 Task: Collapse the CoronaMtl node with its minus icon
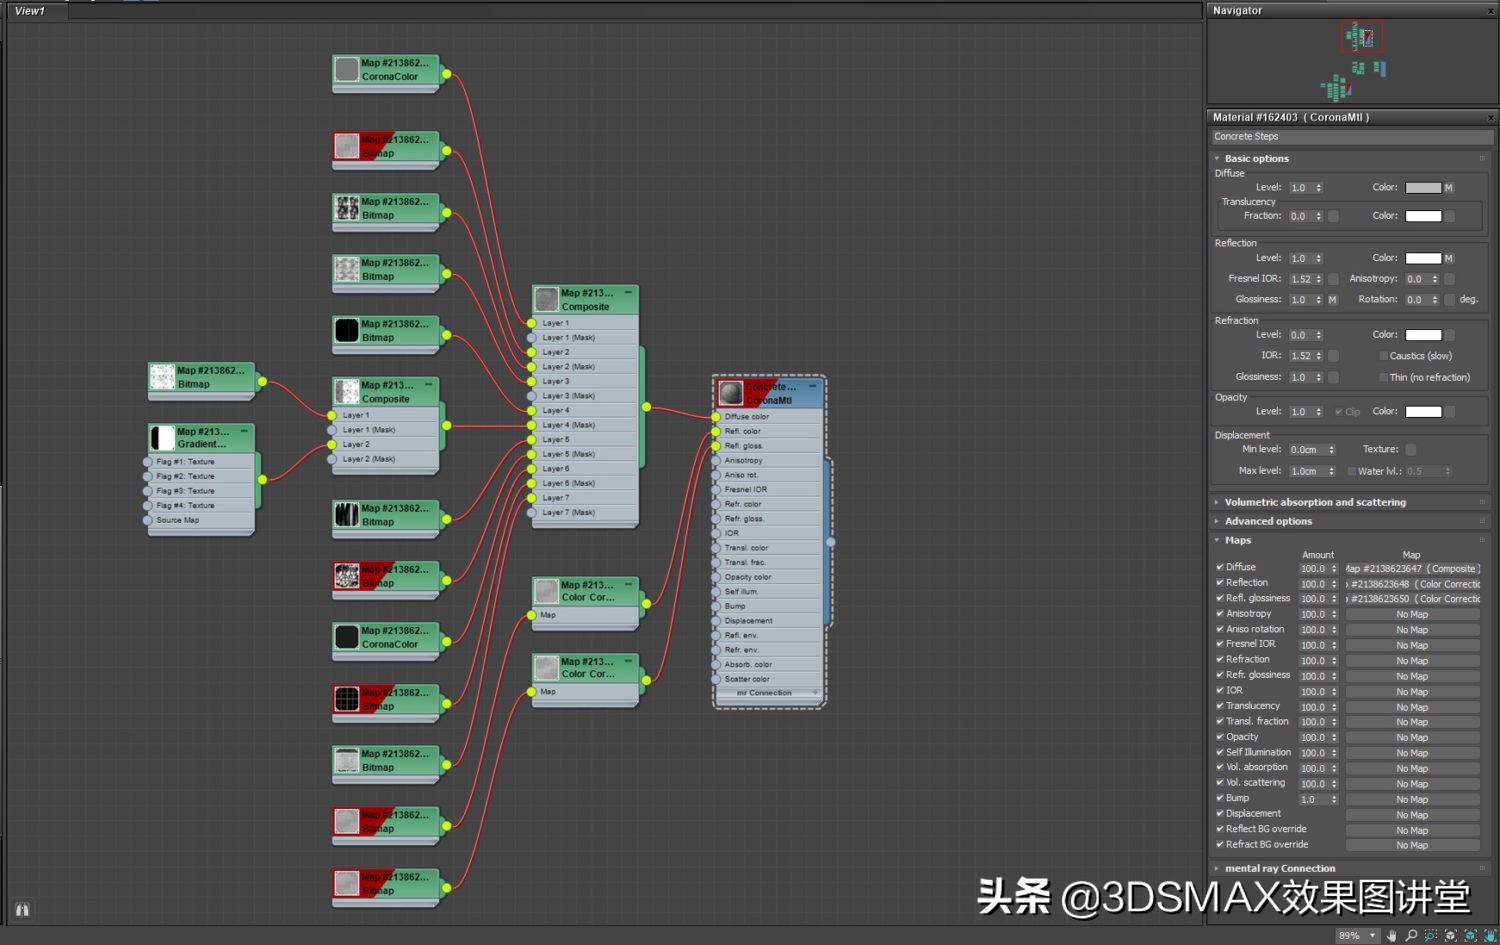(812, 386)
